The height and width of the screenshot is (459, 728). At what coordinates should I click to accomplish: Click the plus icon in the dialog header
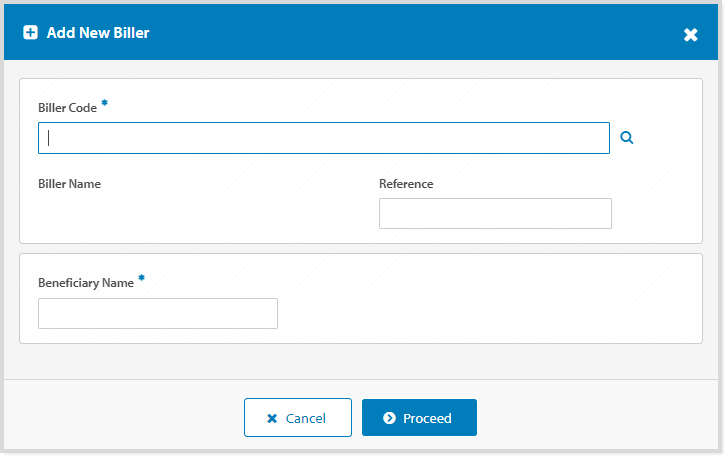(x=30, y=33)
